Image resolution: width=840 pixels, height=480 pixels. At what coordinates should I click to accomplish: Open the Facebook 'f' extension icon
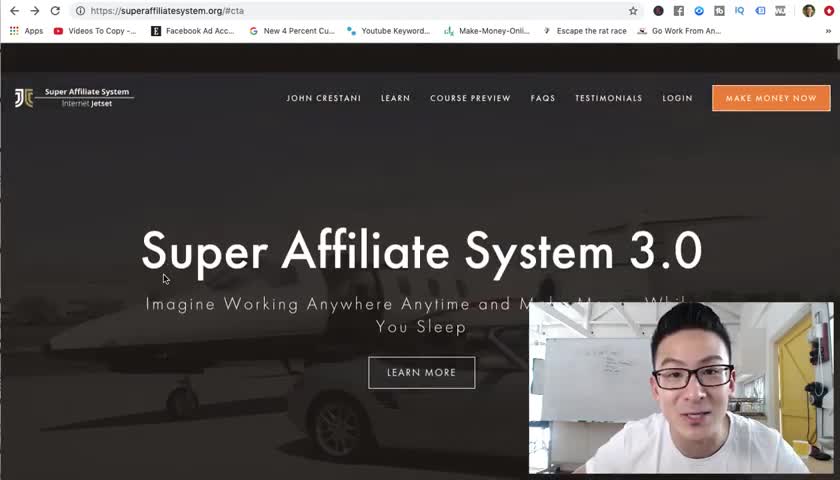pos(679,11)
